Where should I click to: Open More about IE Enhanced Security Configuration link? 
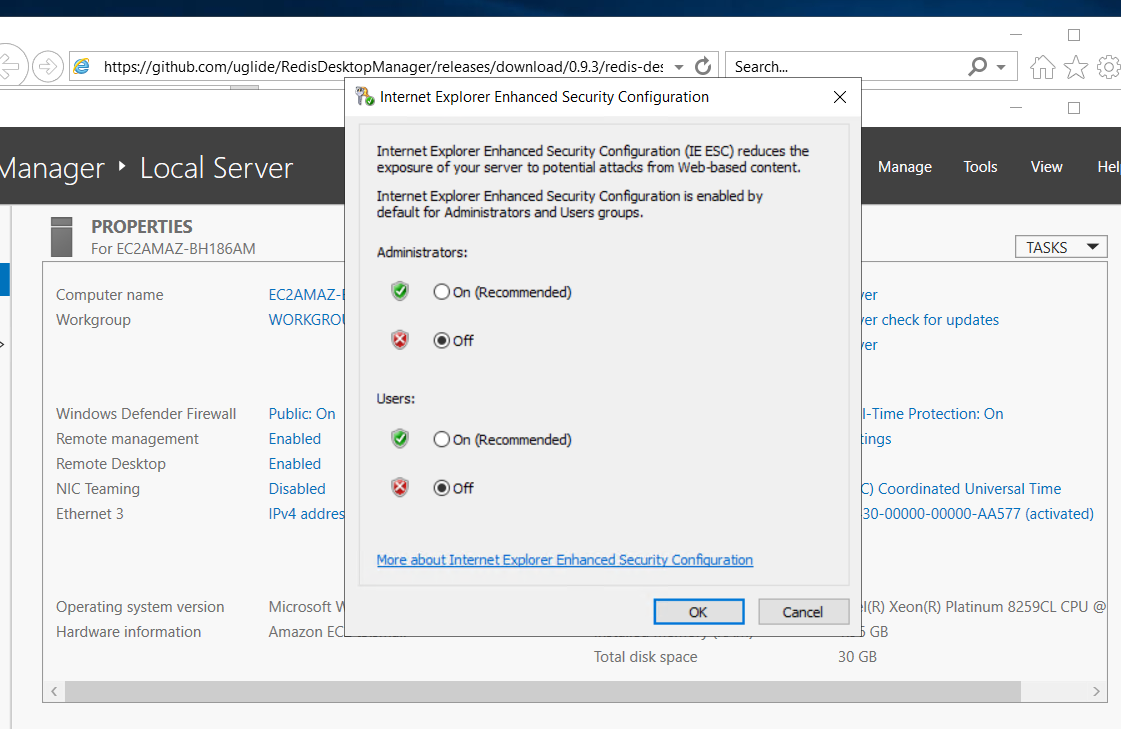click(565, 560)
